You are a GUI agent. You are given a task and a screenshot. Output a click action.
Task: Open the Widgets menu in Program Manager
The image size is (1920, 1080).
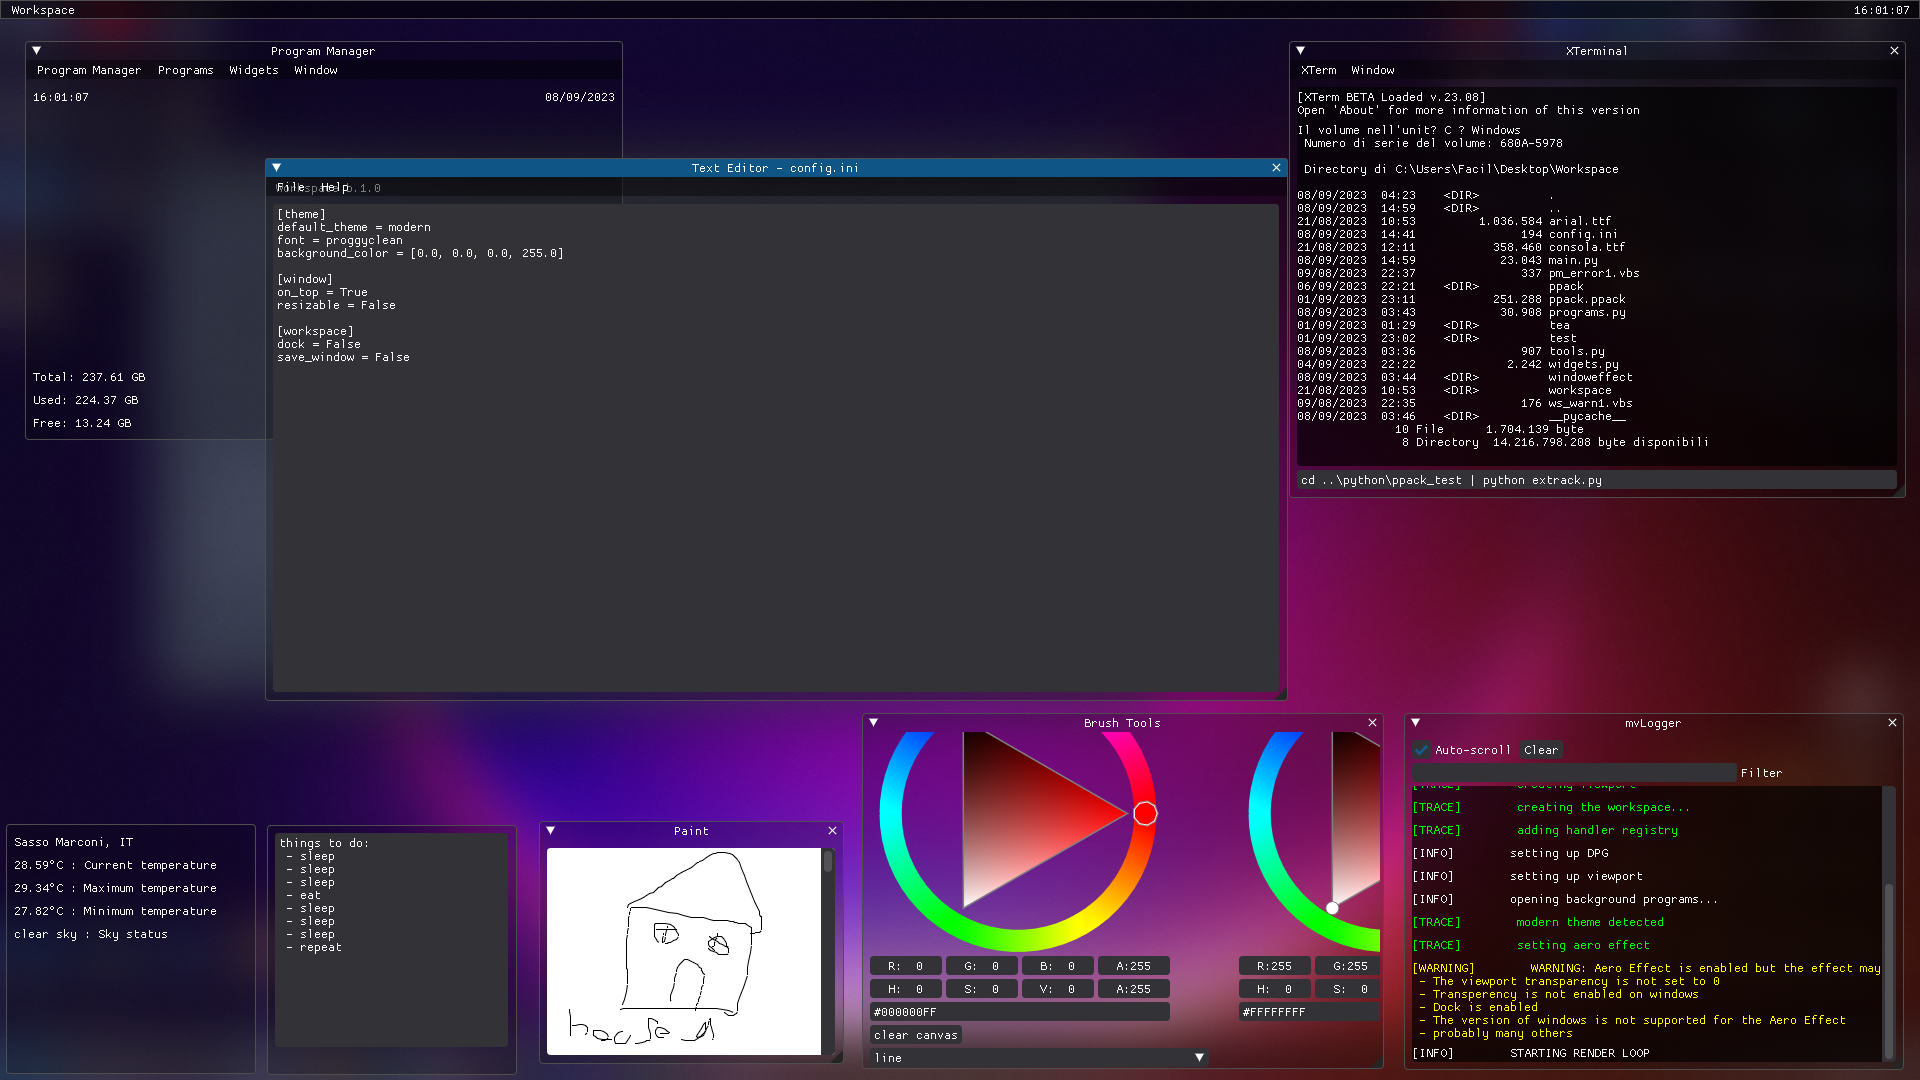pyautogui.click(x=253, y=70)
